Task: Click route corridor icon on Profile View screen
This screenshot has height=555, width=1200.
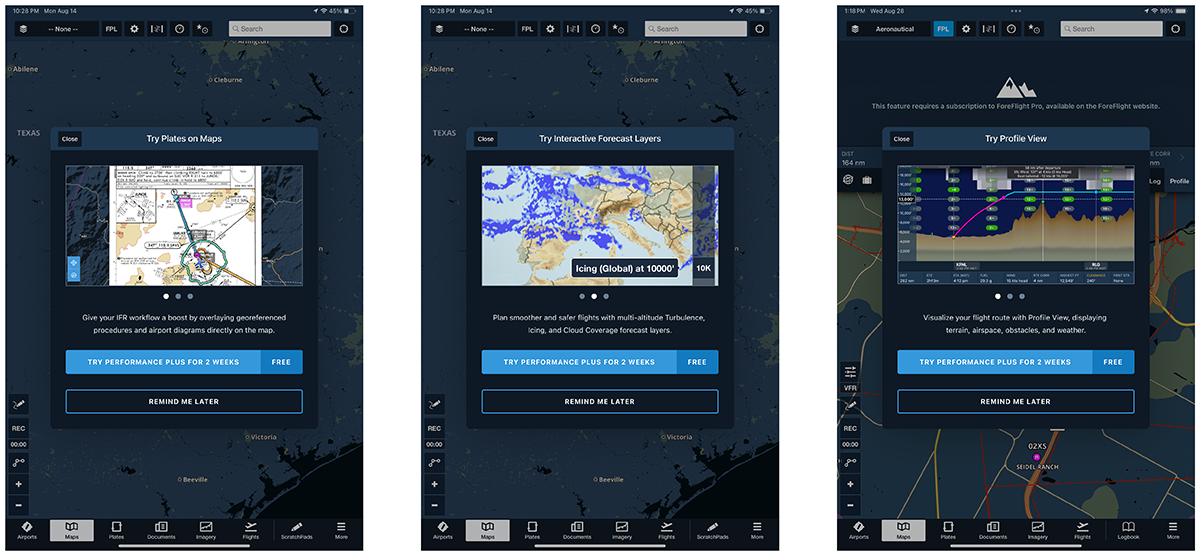Action: tap(988, 29)
